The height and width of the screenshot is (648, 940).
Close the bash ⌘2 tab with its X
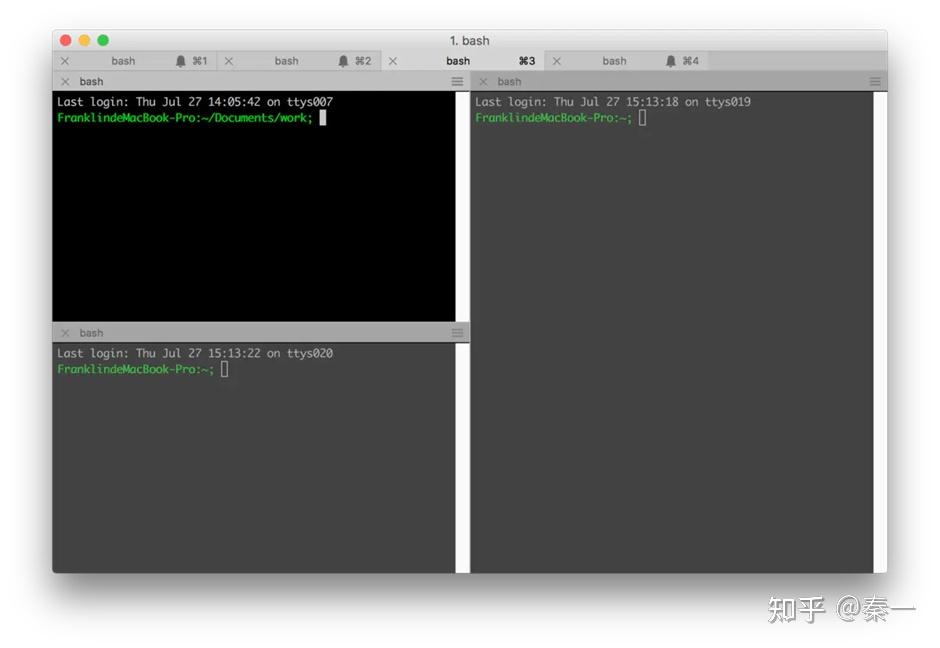228,60
